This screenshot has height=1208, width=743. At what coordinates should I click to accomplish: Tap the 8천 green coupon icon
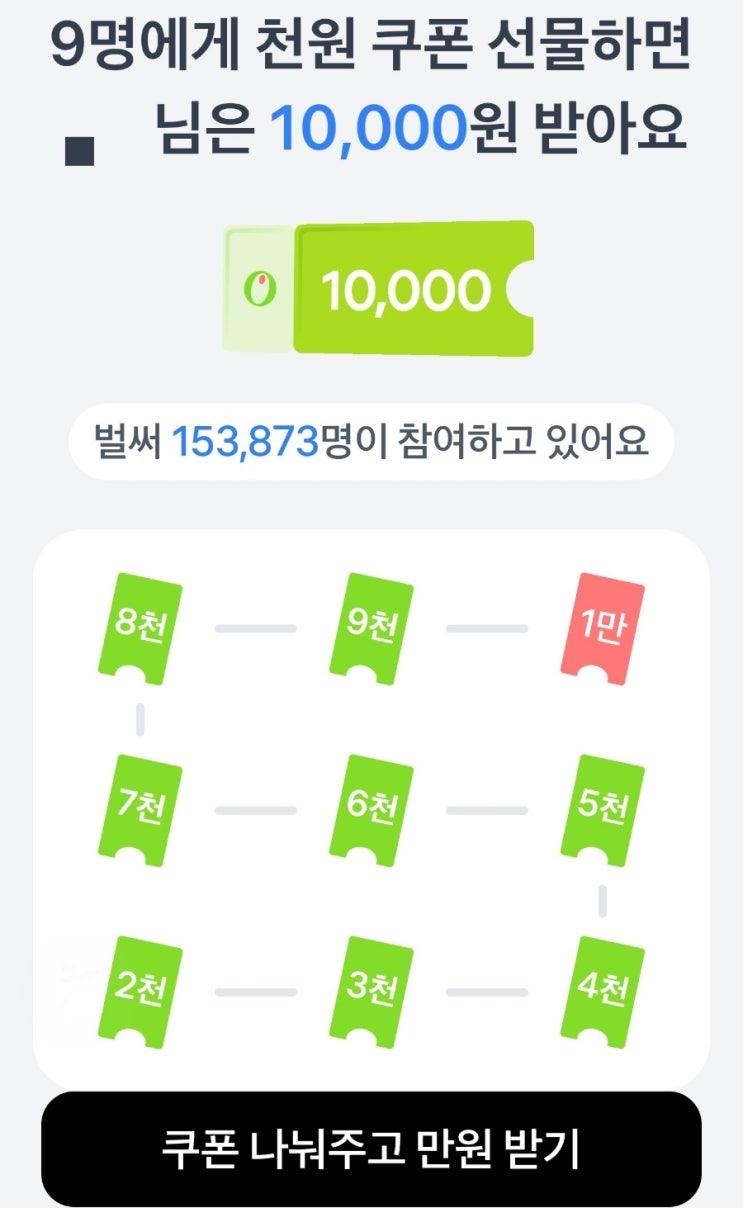(x=140, y=628)
